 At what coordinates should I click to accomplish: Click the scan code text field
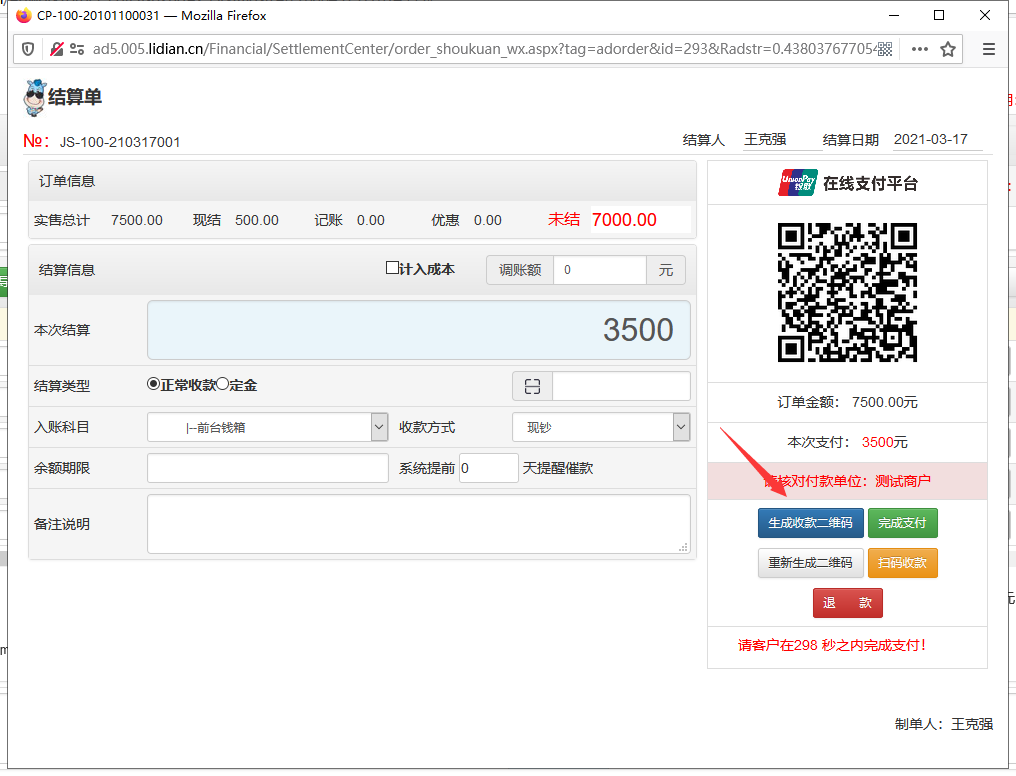click(621, 387)
